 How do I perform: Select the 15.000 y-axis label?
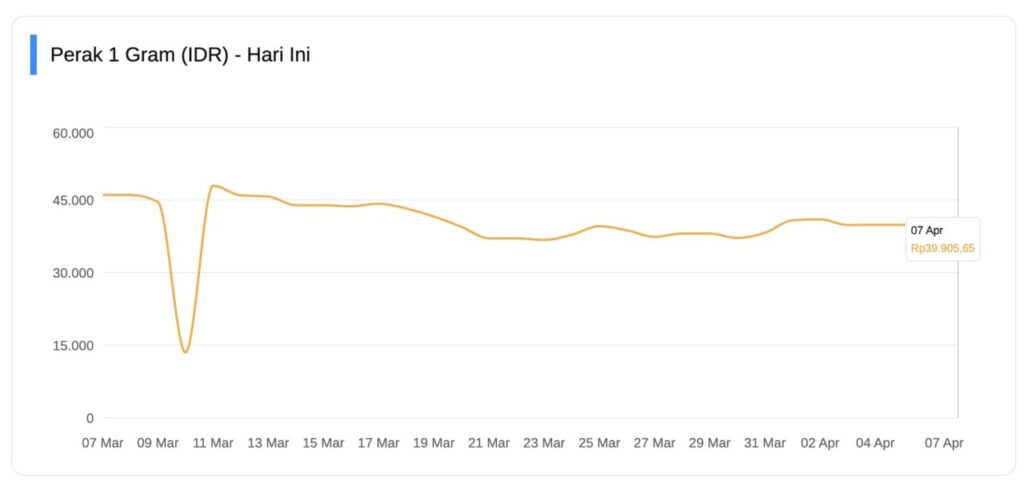tap(73, 345)
